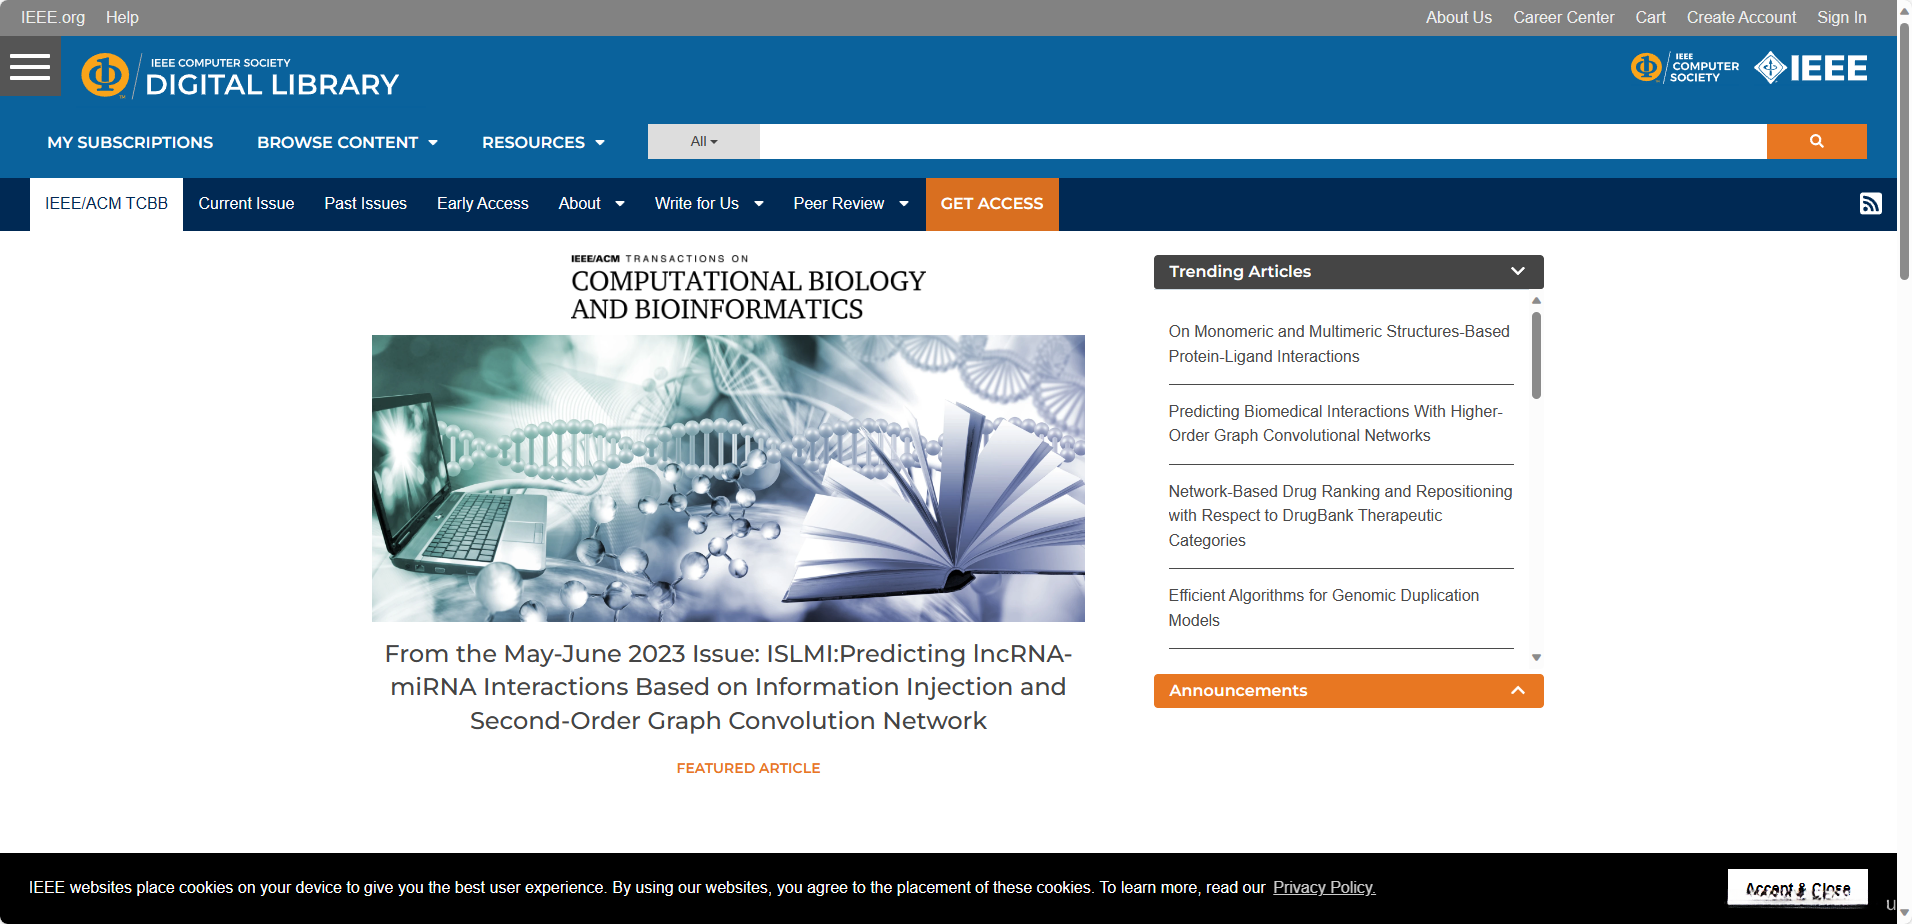Click the Trending list scroll-down arrow
1912x924 pixels.
[x=1536, y=657]
